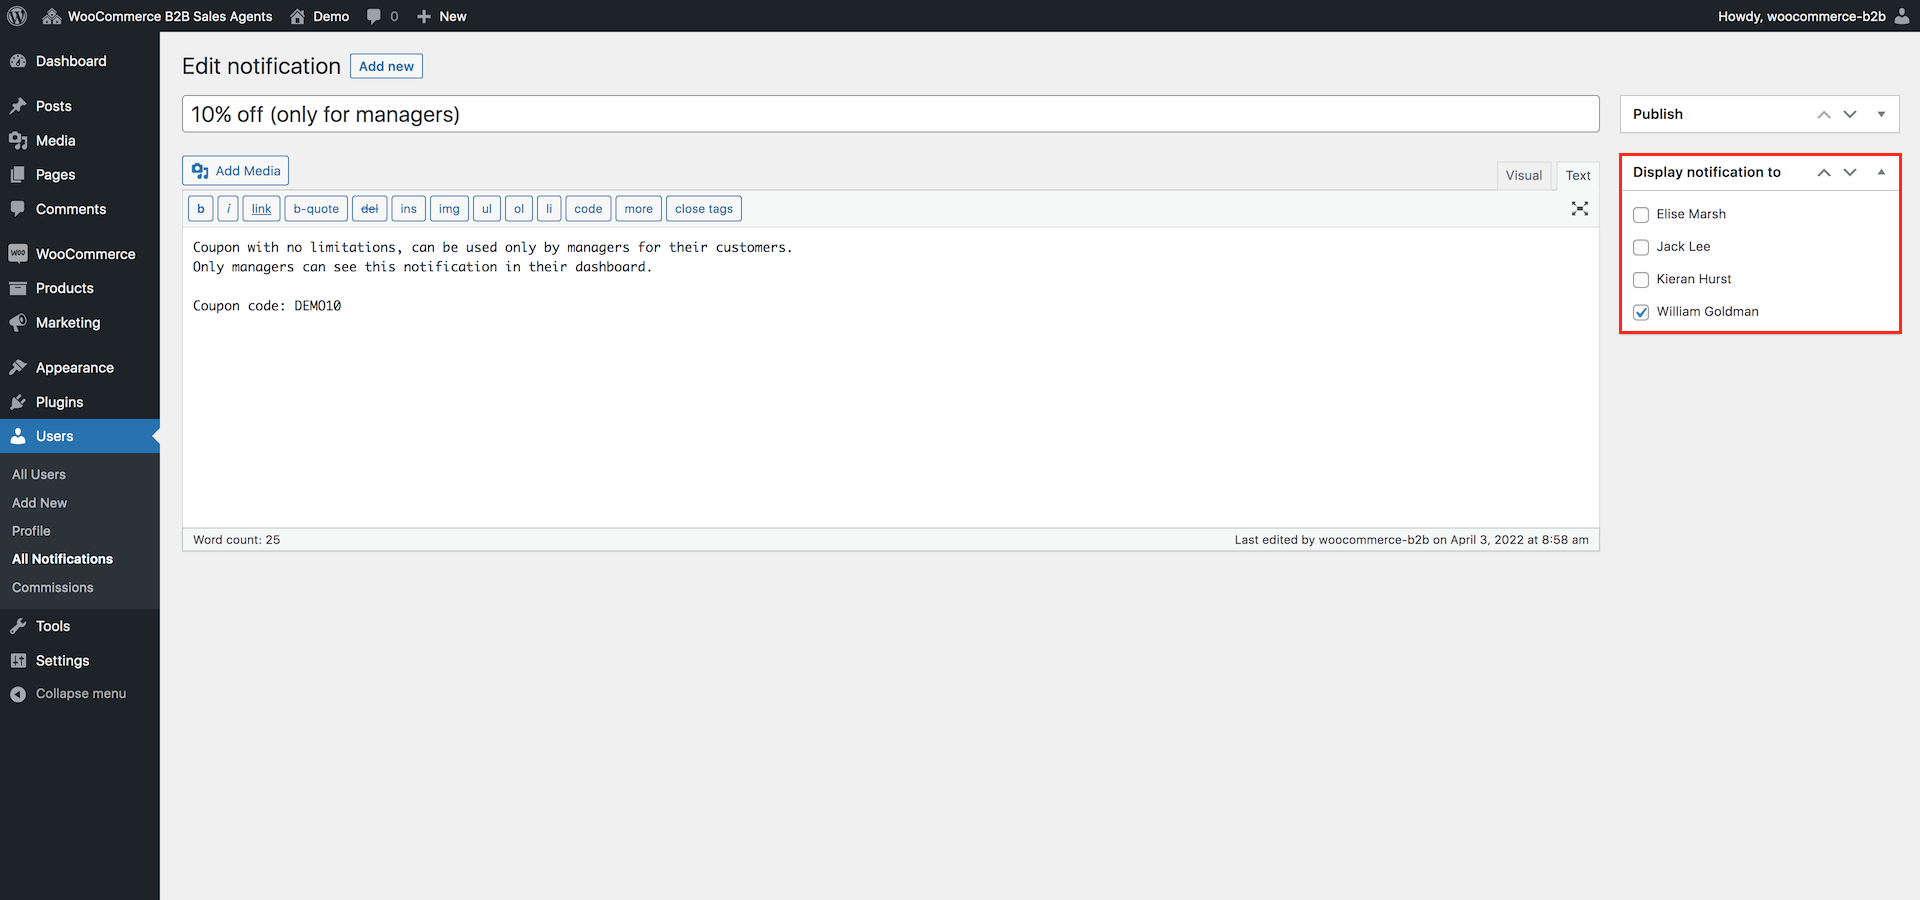
Task: Click the Comments speech bubble sidebar icon
Action: pyautogui.click(x=18, y=209)
